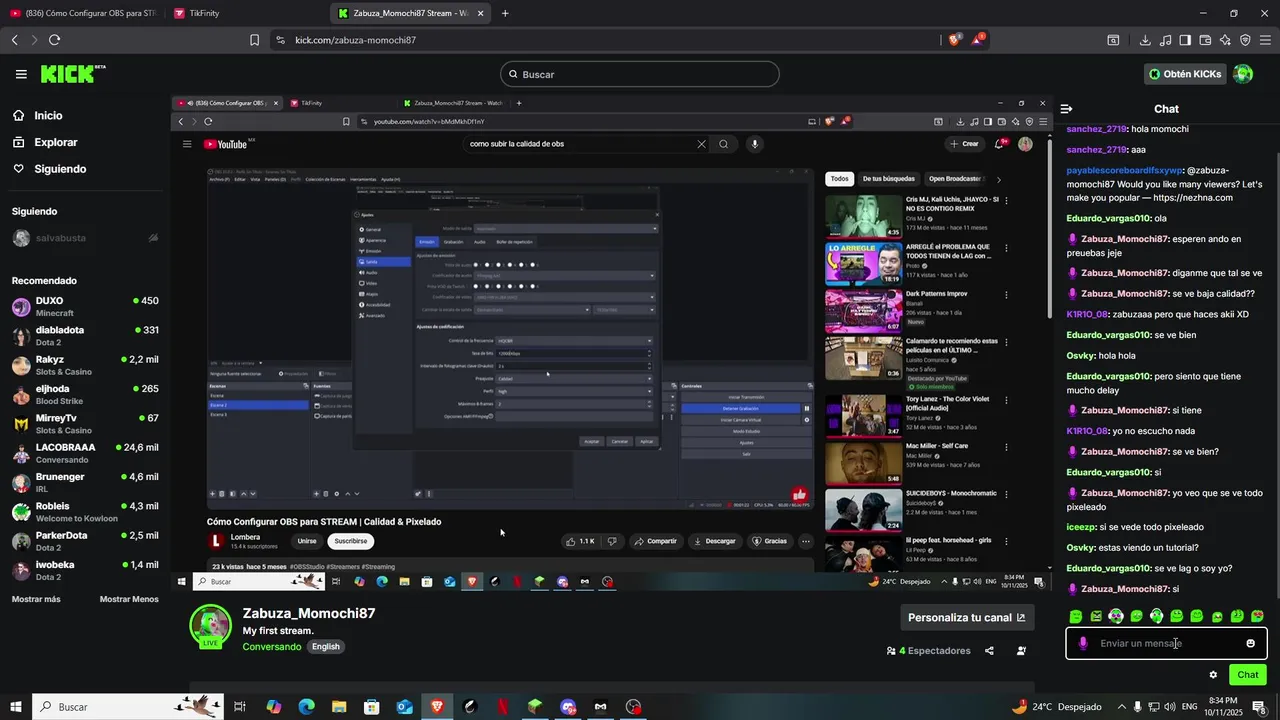1280x720 pixels.
Task: Share the stream with the share icon
Action: point(989,651)
